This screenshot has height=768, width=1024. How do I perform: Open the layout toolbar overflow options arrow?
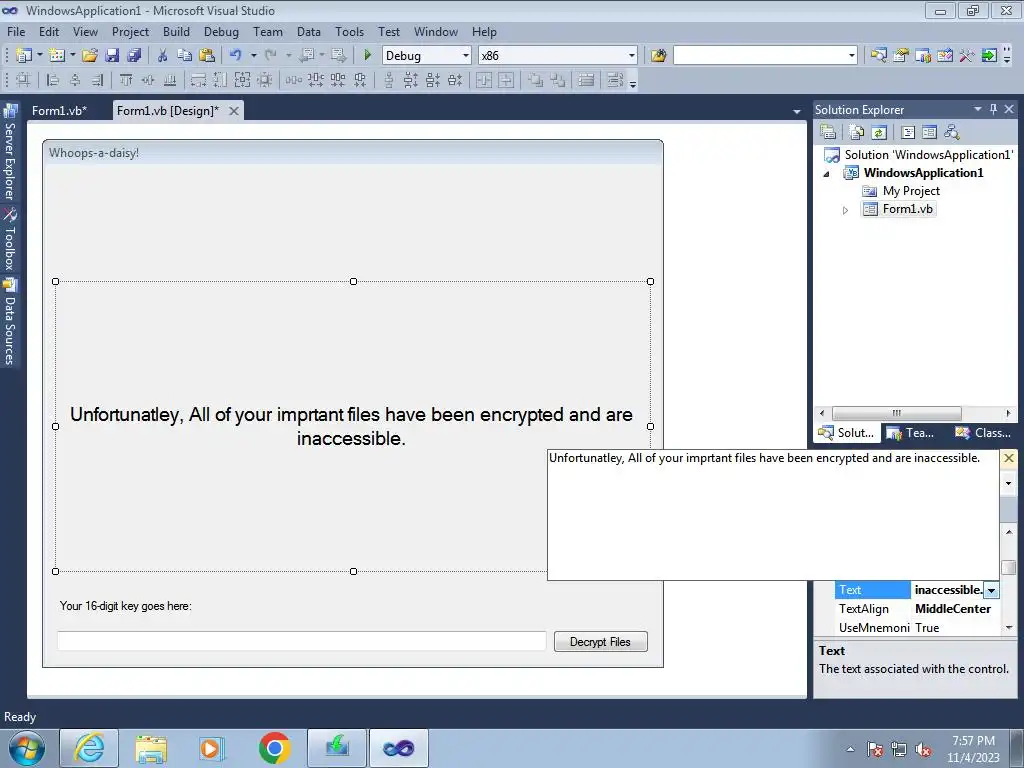pyautogui.click(x=633, y=82)
